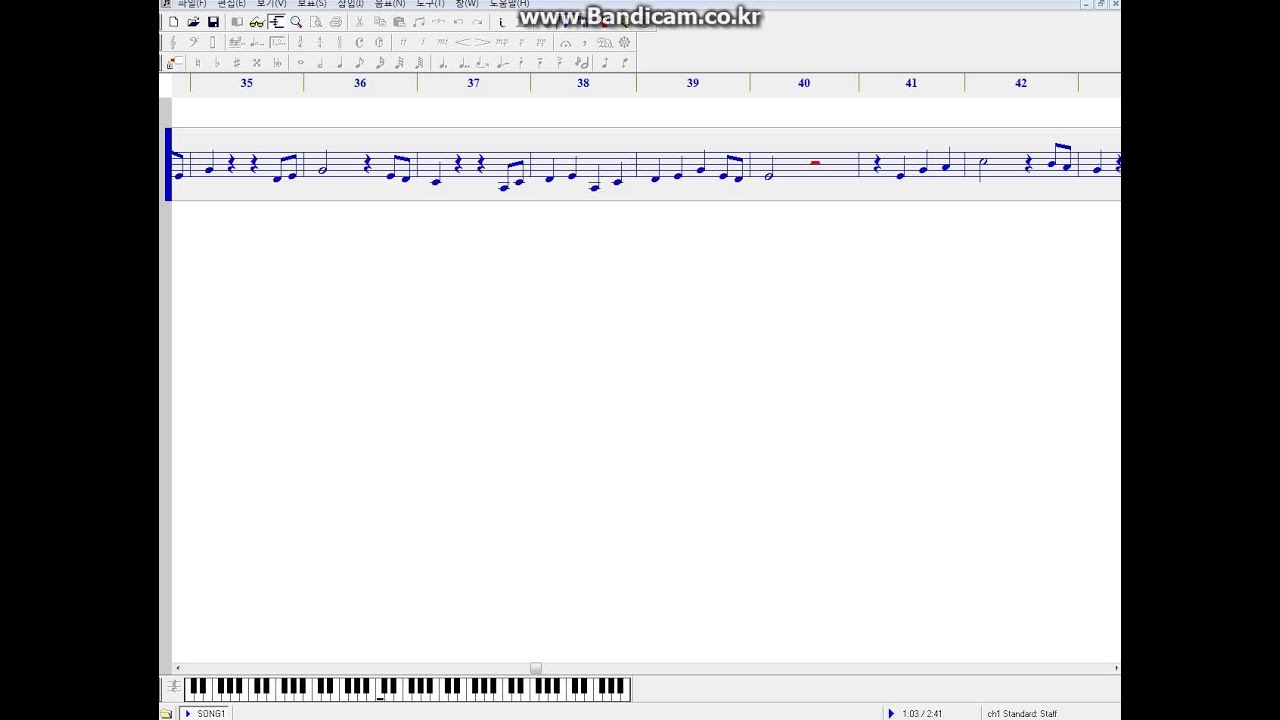Insert a fermata symbol

pyautogui.click(x=565, y=42)
